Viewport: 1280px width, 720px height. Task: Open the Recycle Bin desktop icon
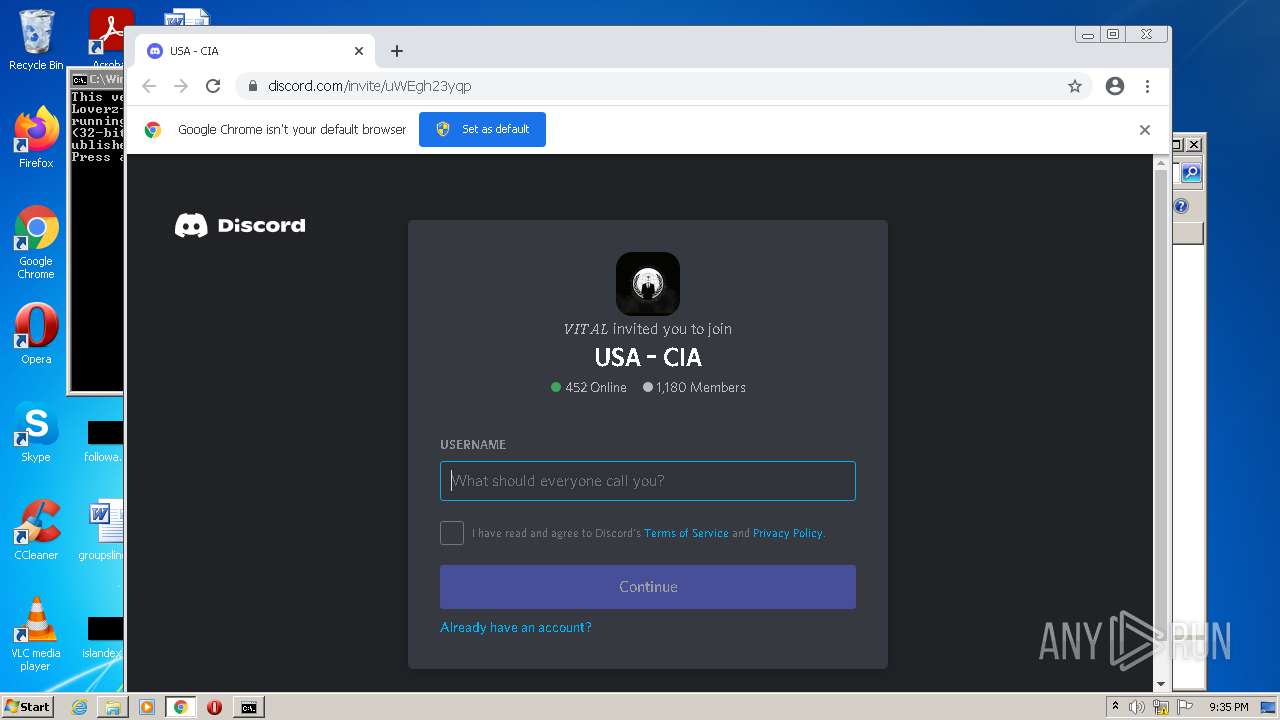[x=36, y=40]
